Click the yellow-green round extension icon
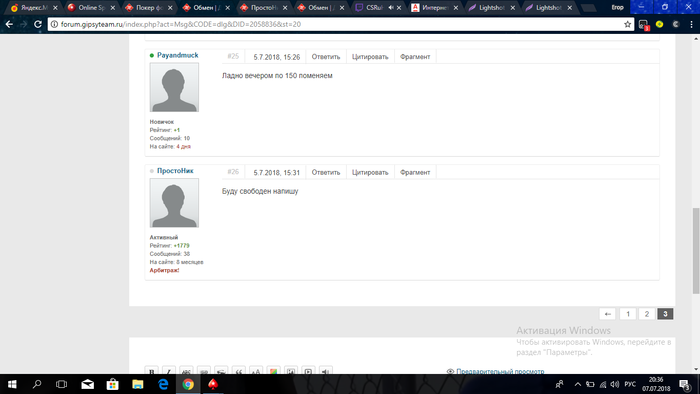 [659, 24]
